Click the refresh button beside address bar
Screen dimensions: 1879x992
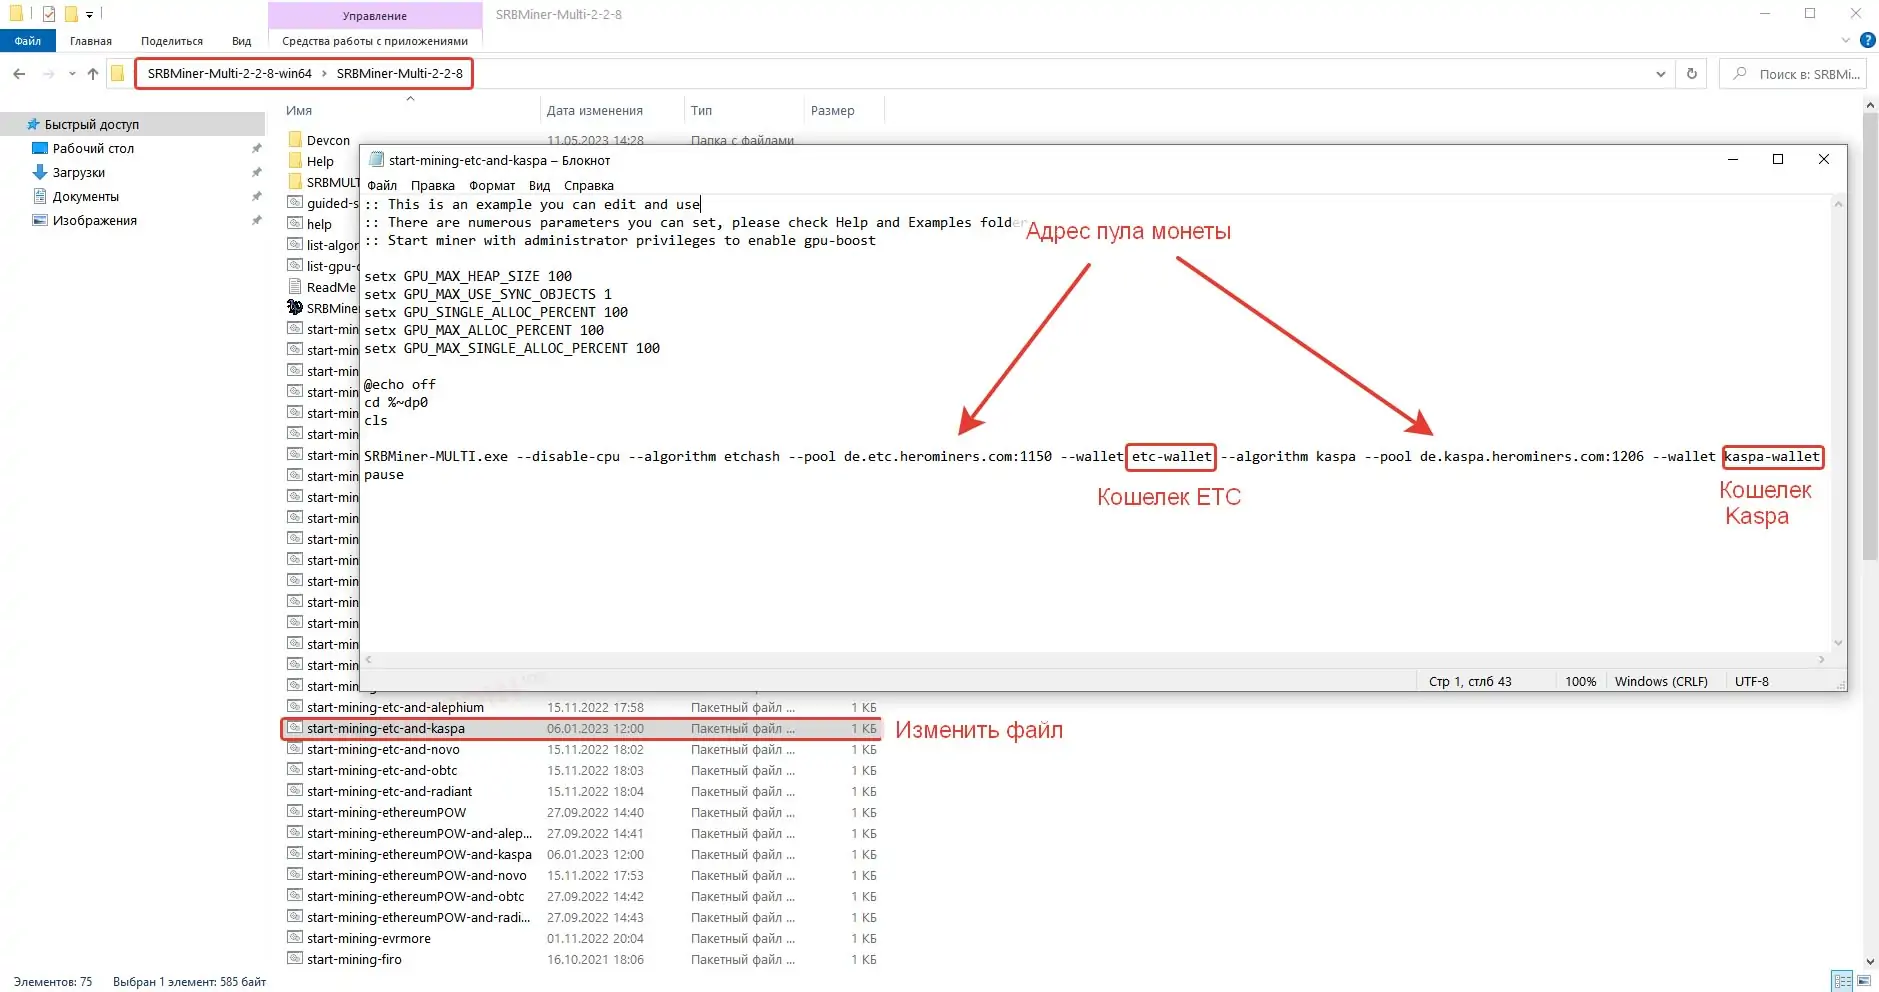point(1692,73)
